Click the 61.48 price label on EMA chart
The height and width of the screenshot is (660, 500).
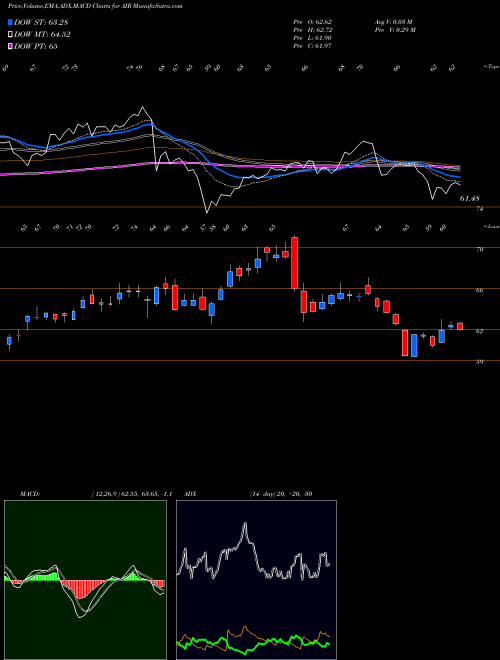tap(470, 198)
